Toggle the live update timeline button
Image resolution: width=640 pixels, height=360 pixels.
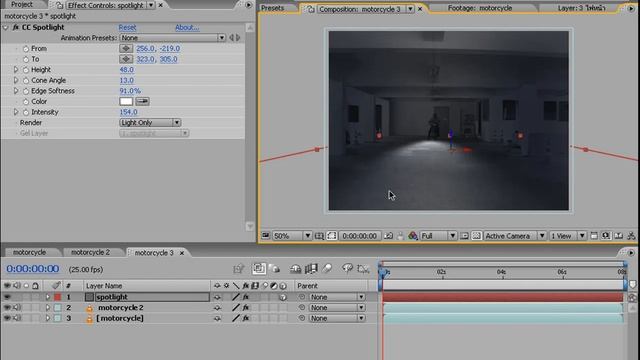[258, 268]
